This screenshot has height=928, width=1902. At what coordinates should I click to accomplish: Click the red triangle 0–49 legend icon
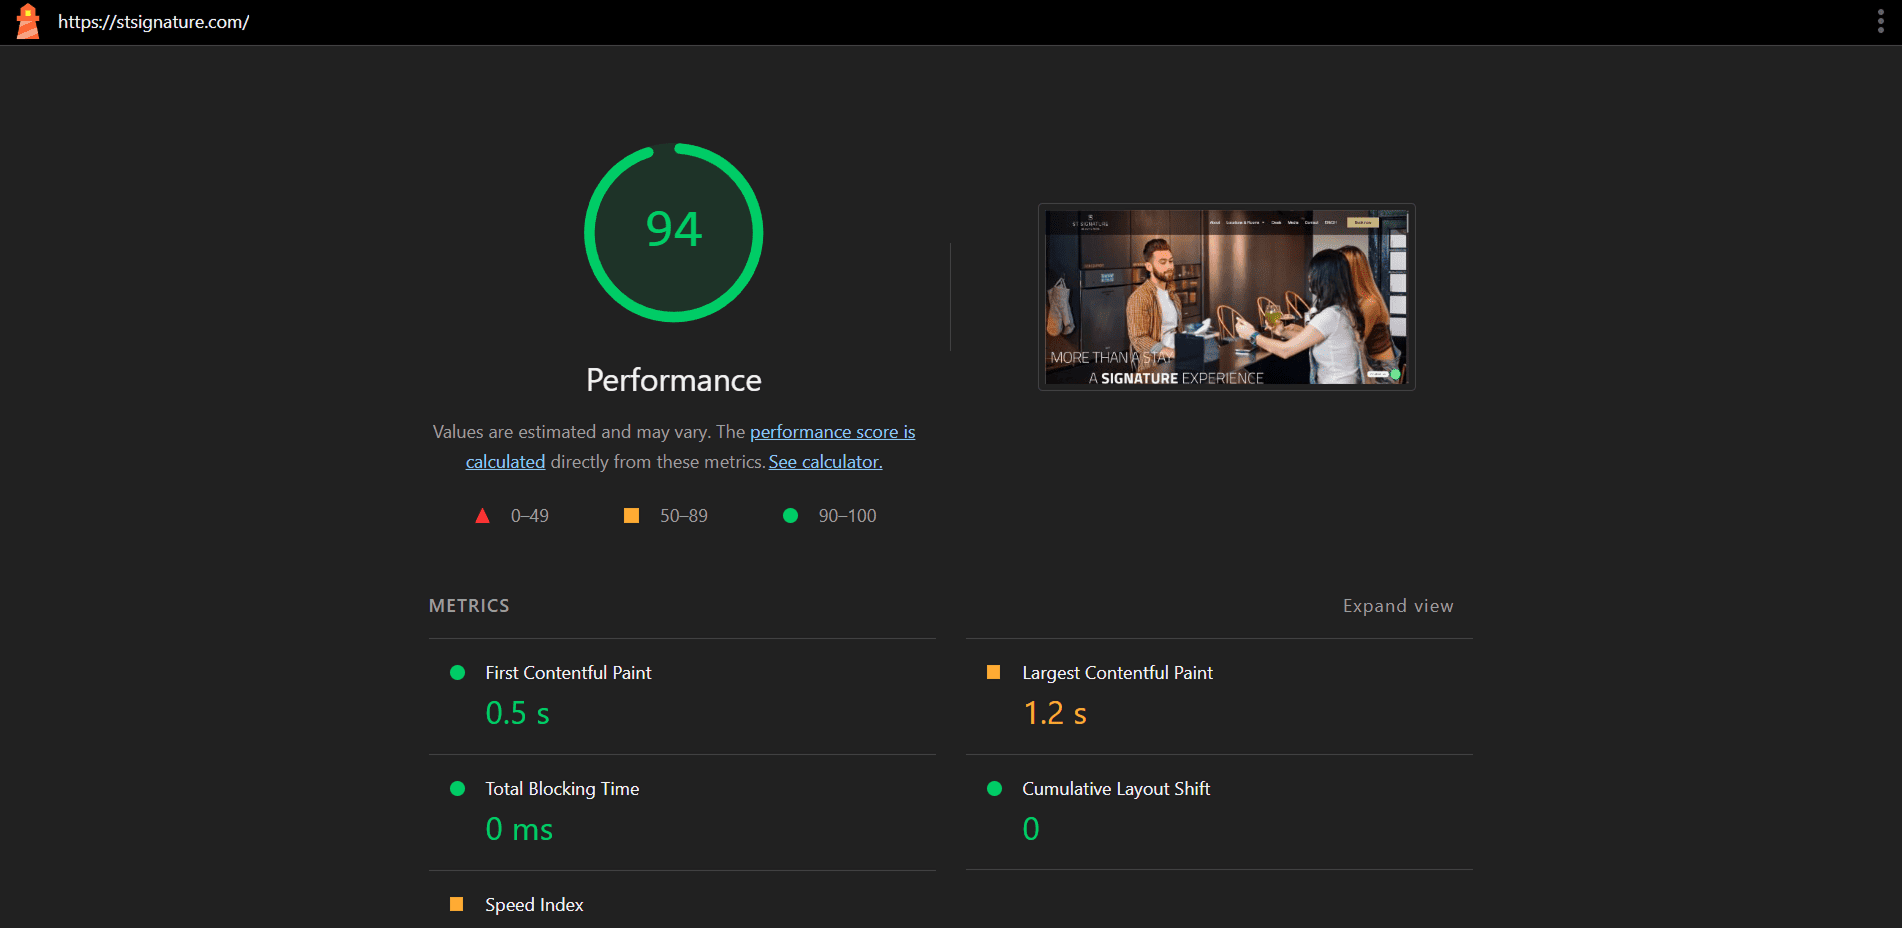tap(482, 516)
